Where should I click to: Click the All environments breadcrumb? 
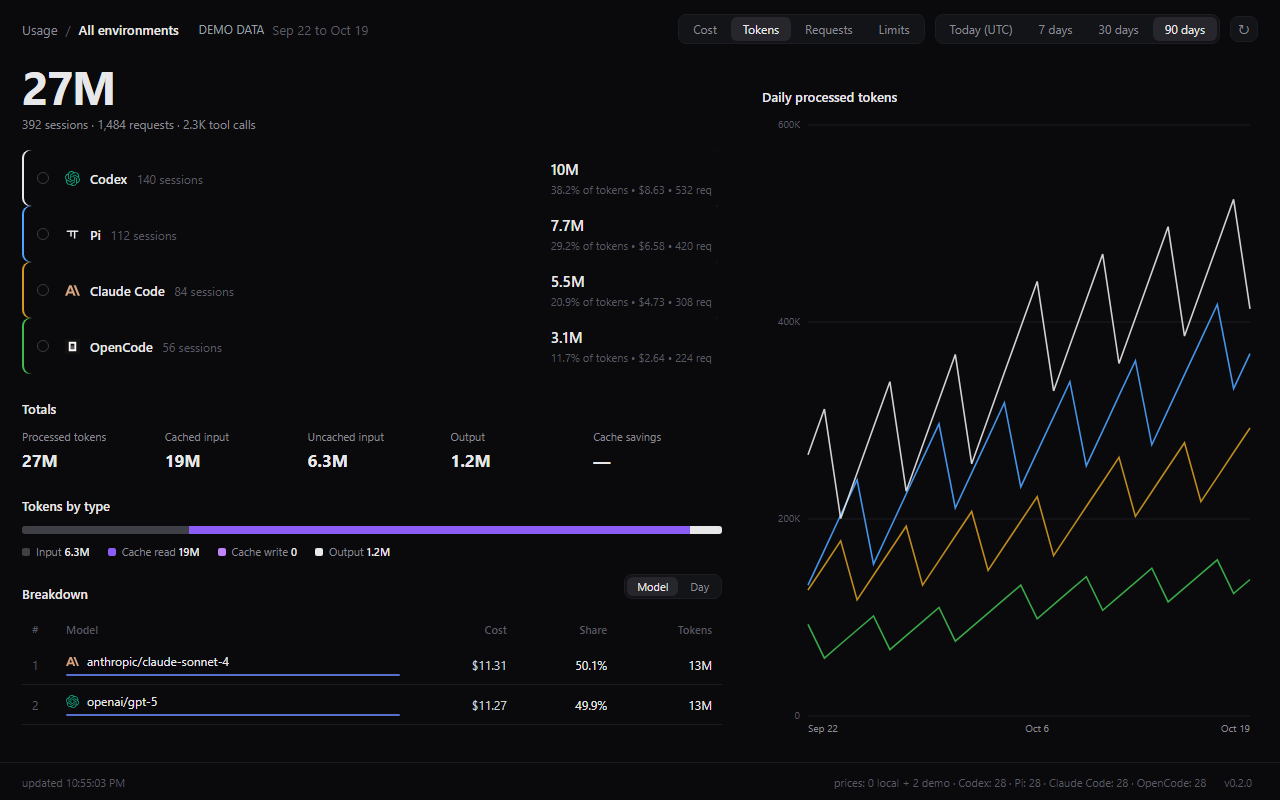click(x=129, y=30)
